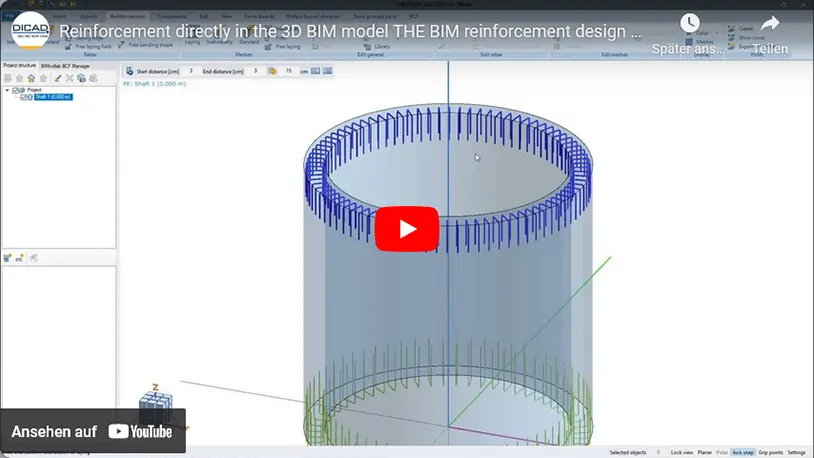
Task: Click Free laying in Meshes group
Action: [282, 47]
